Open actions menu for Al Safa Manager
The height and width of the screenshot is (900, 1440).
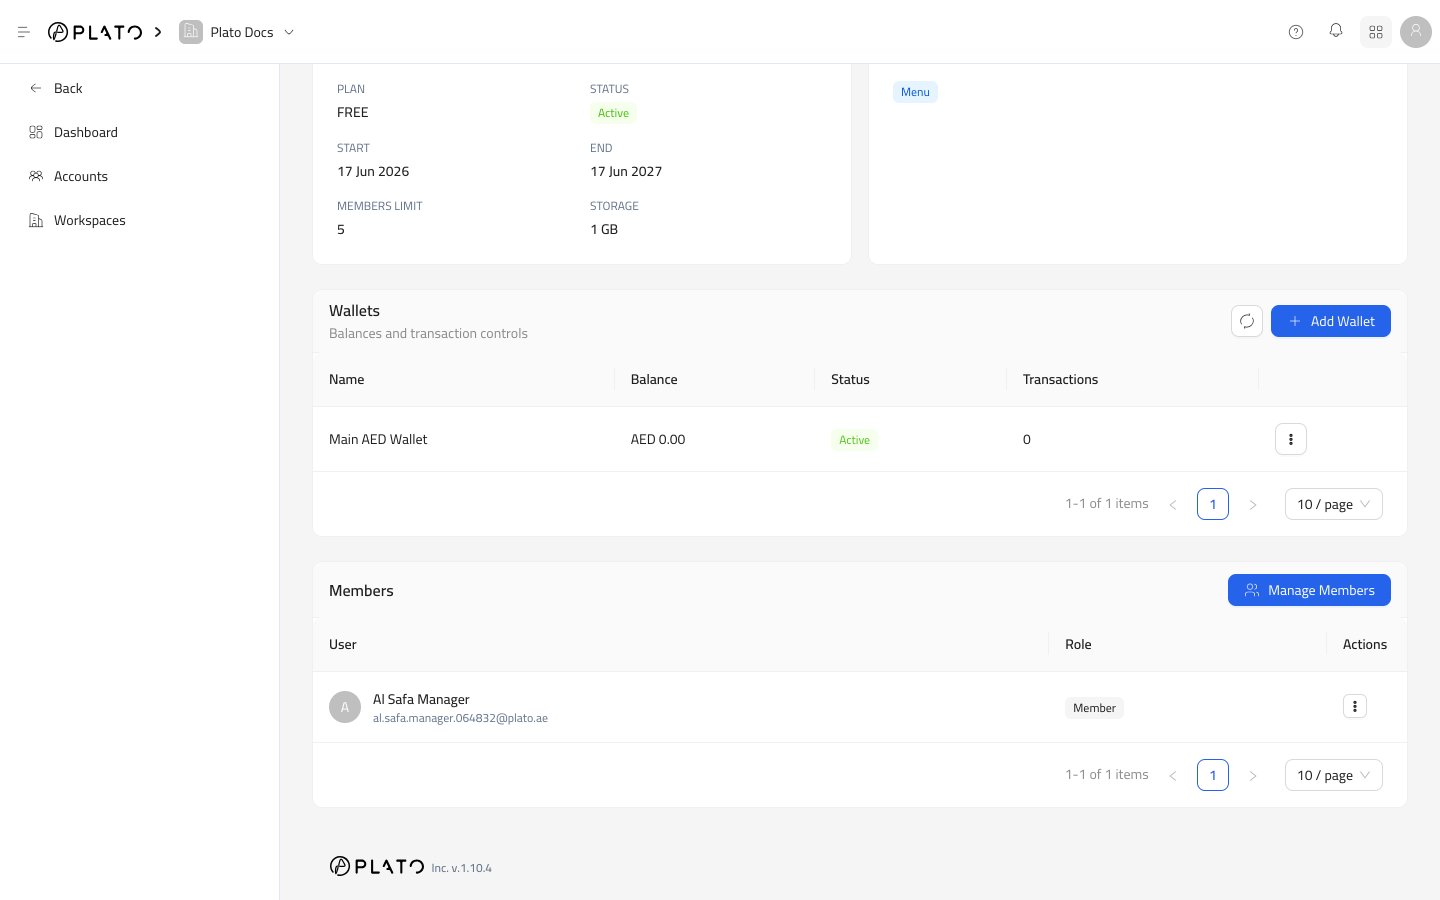(1355, 706)
